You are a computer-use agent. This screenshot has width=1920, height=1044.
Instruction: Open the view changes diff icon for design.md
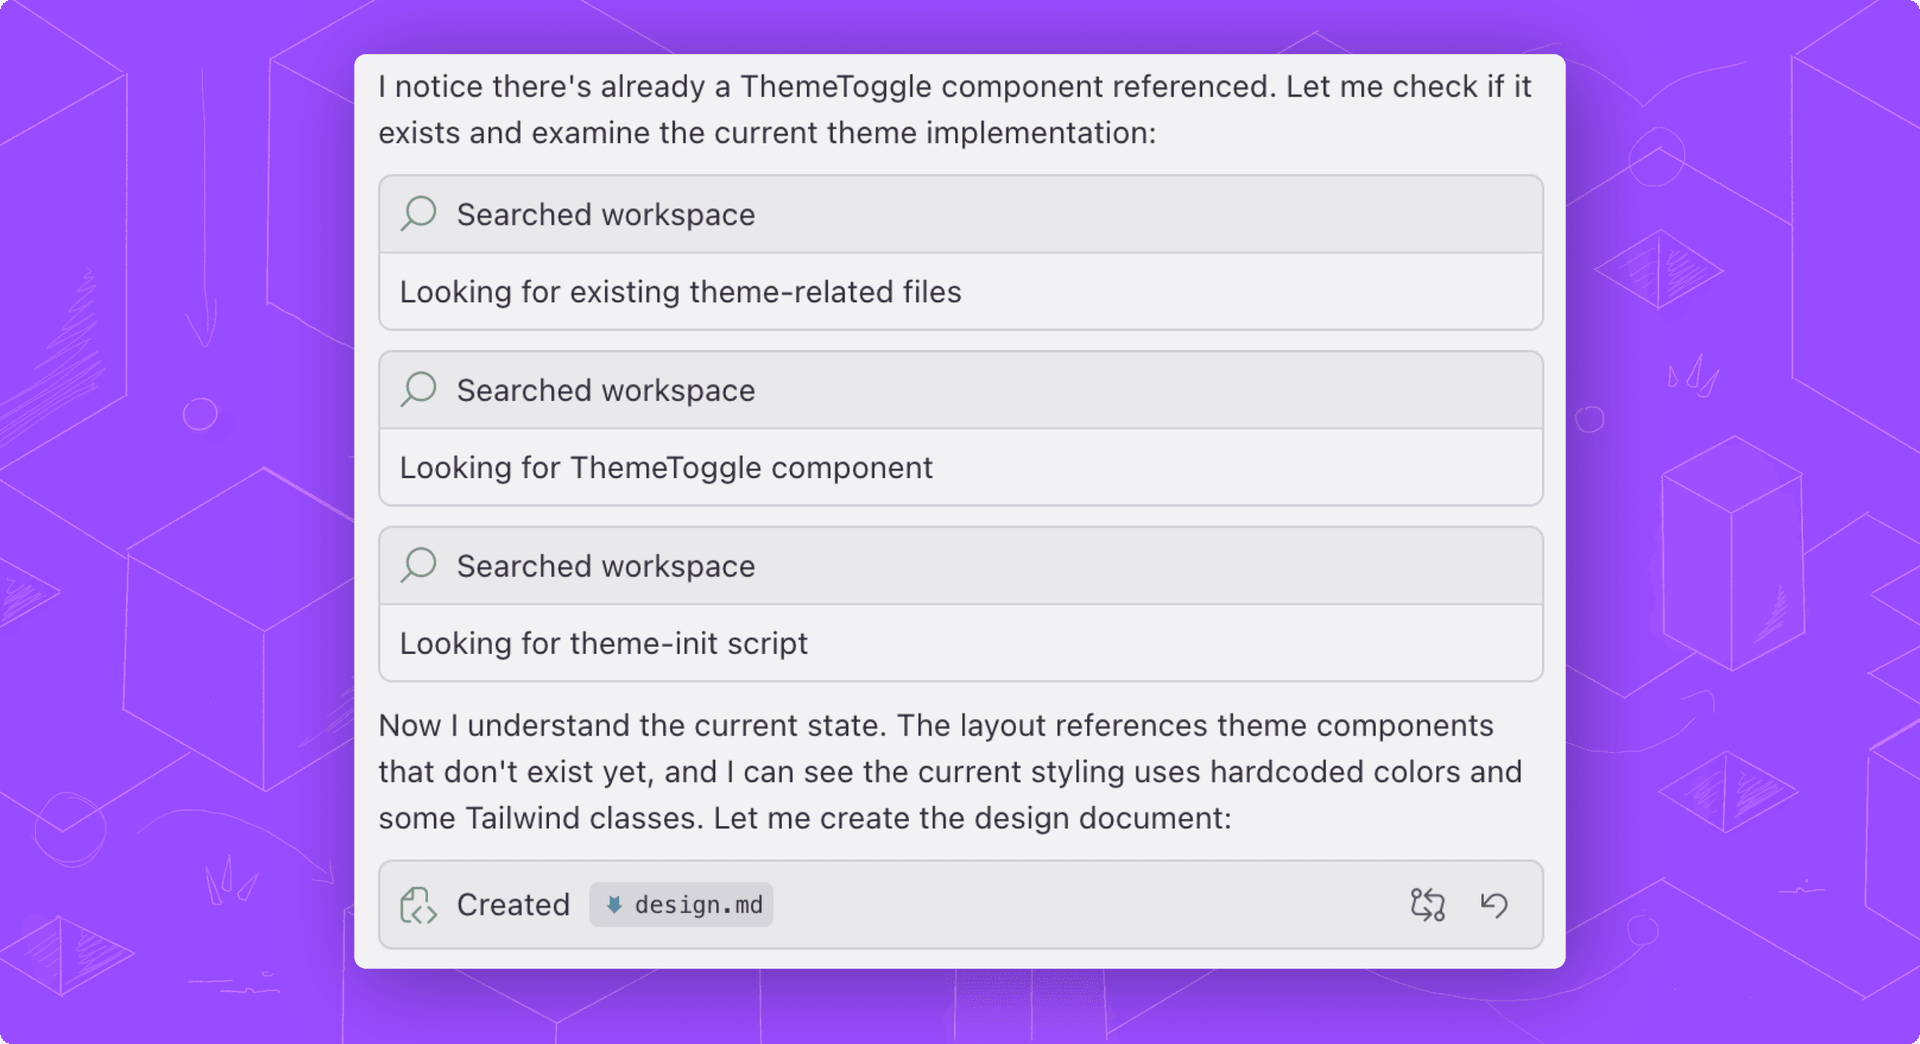coord(1428,905)
